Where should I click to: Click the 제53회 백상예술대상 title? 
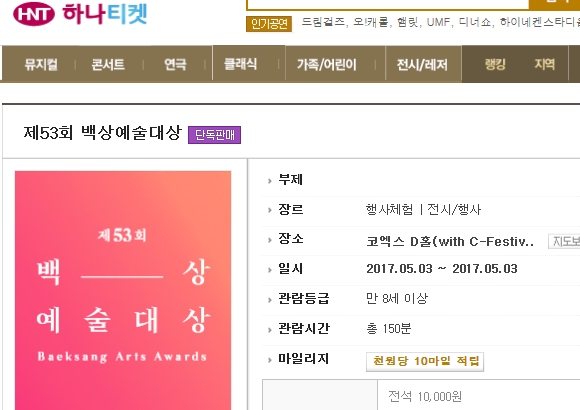click(102, 132)
